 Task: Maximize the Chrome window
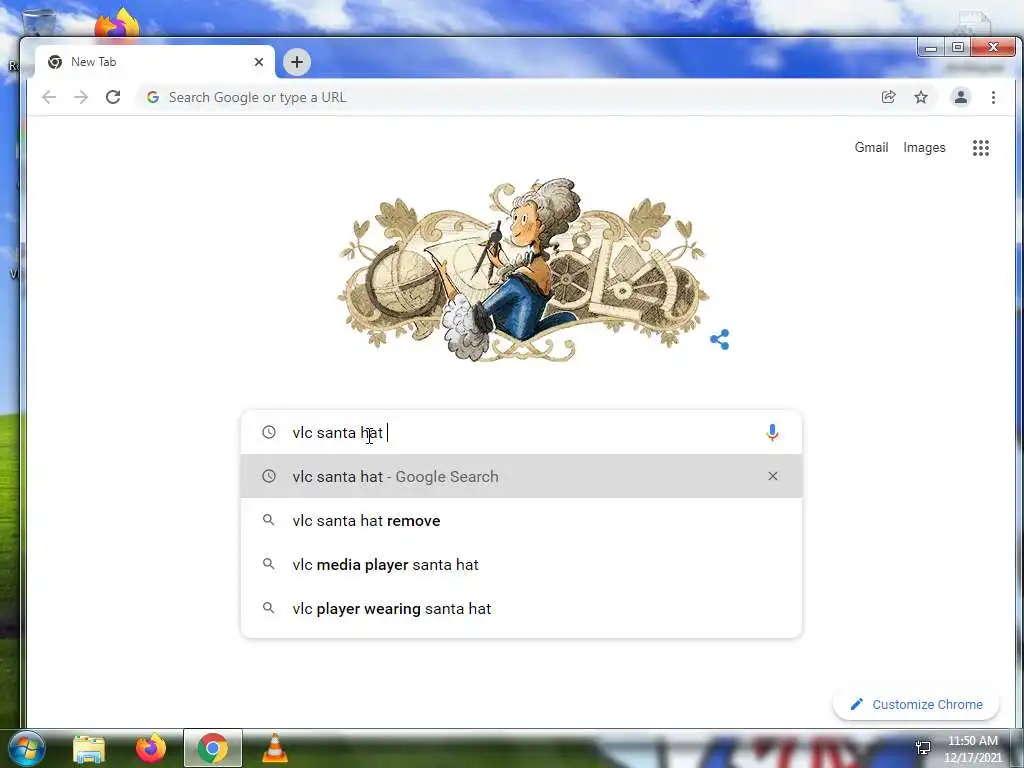pos(957,48)
